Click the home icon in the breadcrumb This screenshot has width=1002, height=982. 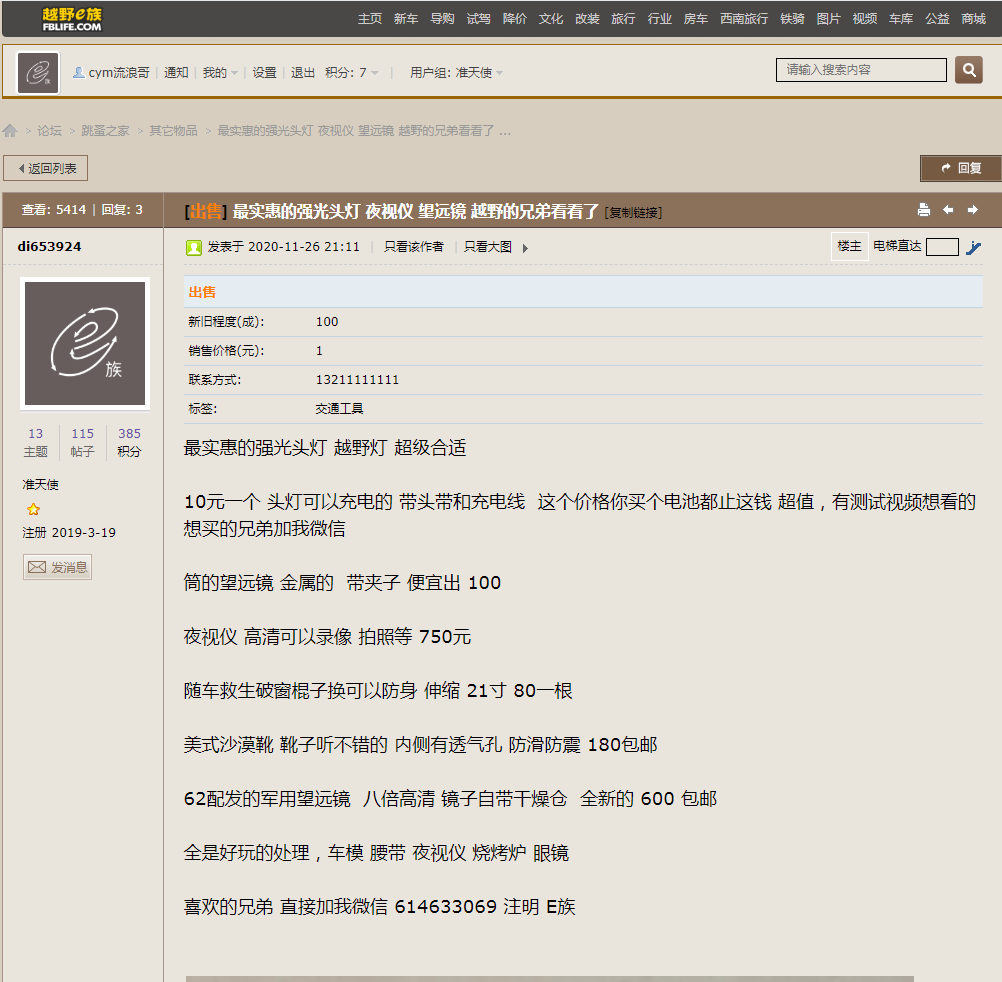pos(10,130)
